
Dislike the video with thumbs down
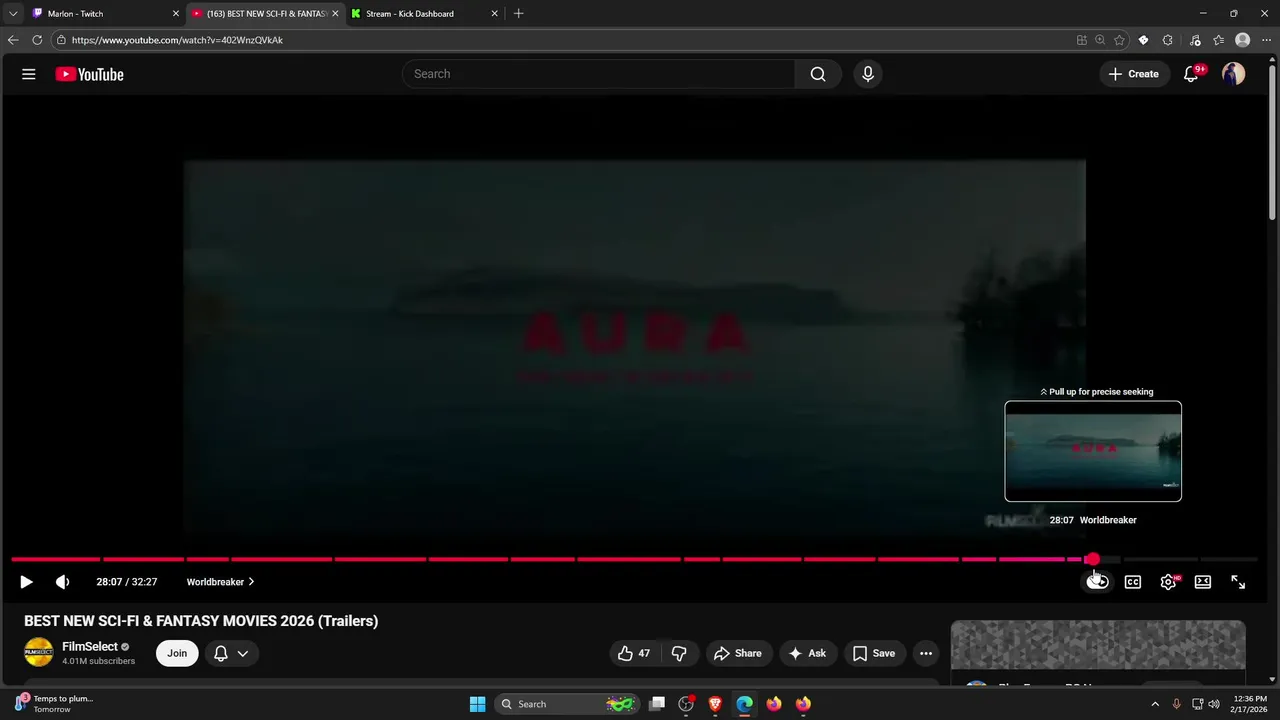tap(679, 653)
